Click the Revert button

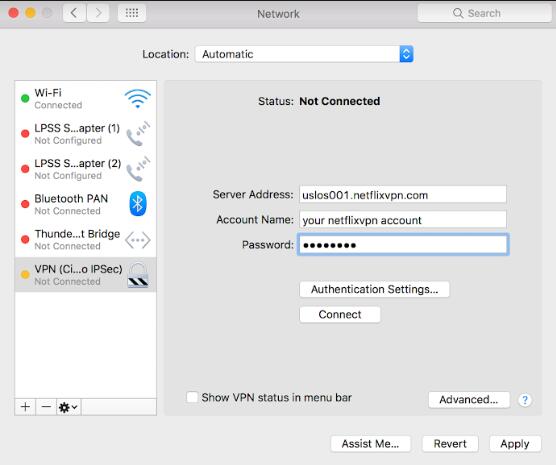tap(450, 444)
